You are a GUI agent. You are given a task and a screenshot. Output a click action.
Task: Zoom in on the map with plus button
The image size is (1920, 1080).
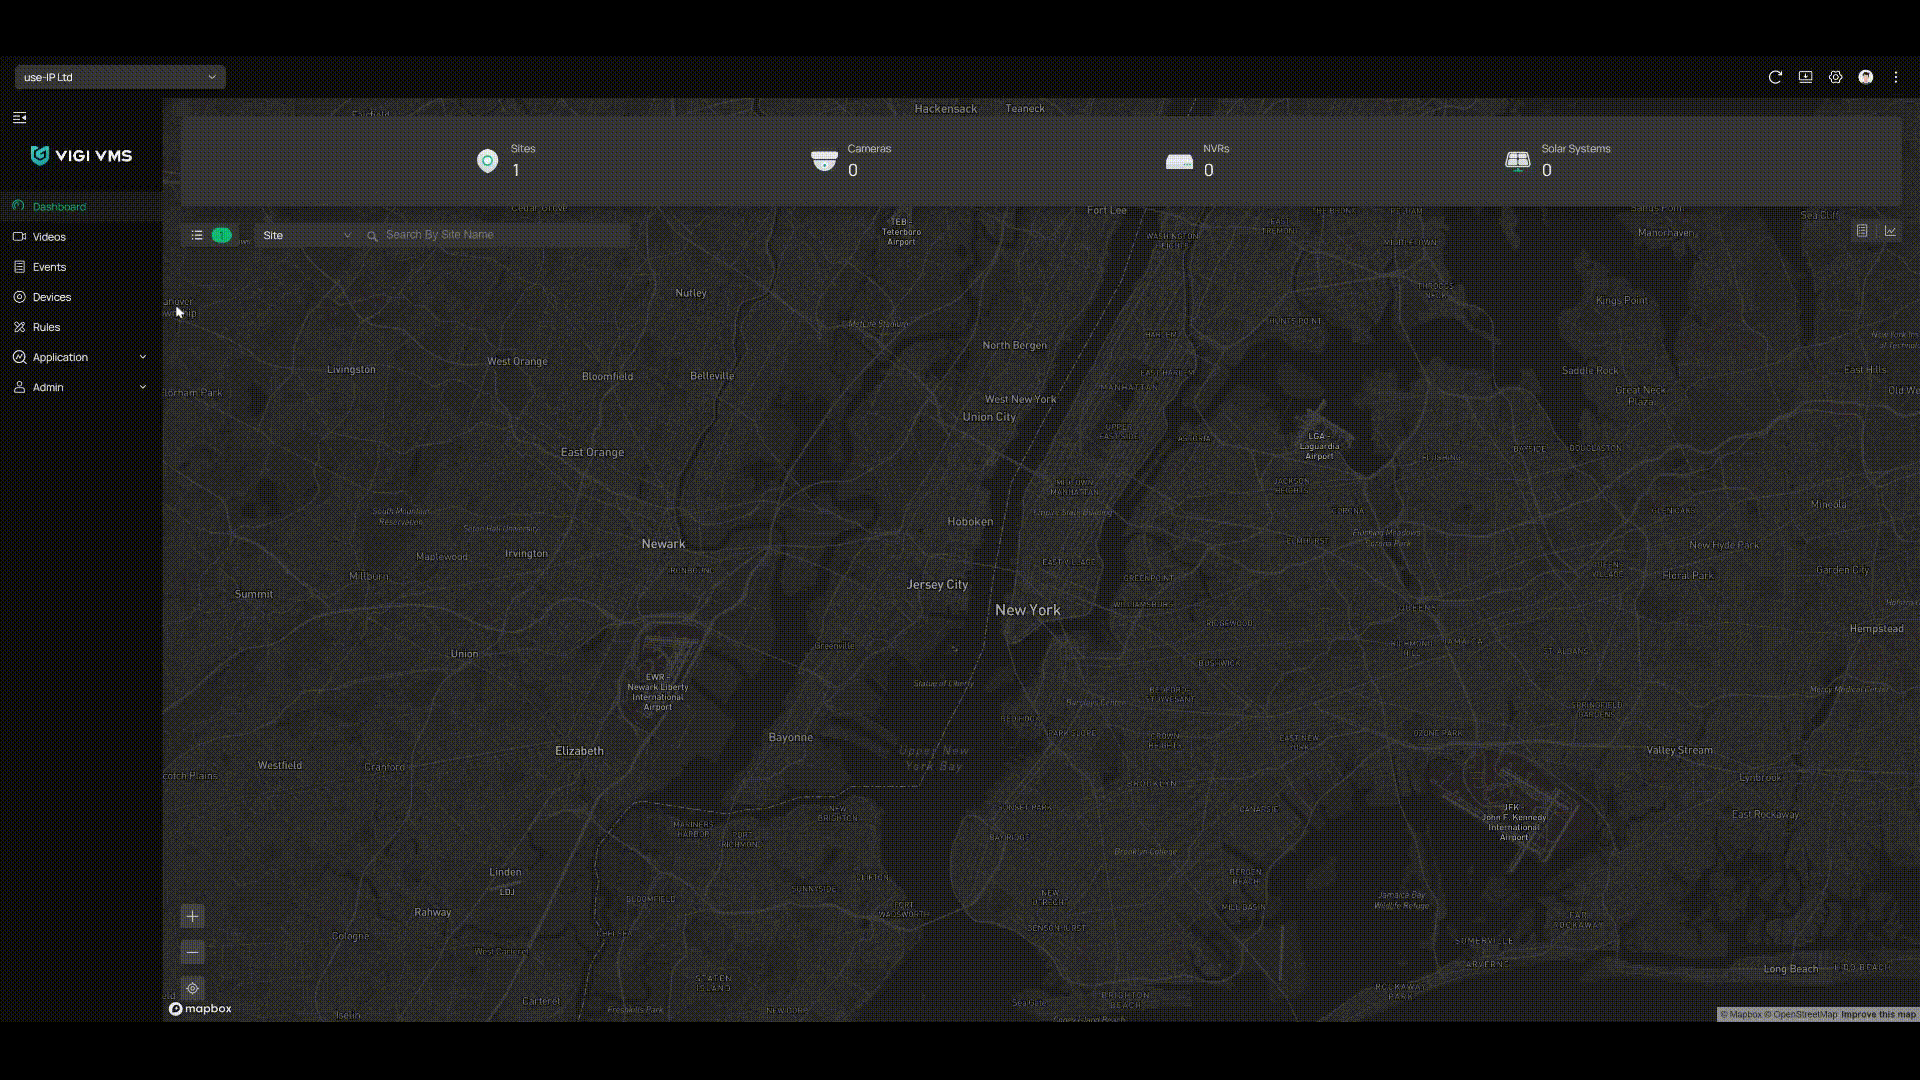click(x=192, y=916)
